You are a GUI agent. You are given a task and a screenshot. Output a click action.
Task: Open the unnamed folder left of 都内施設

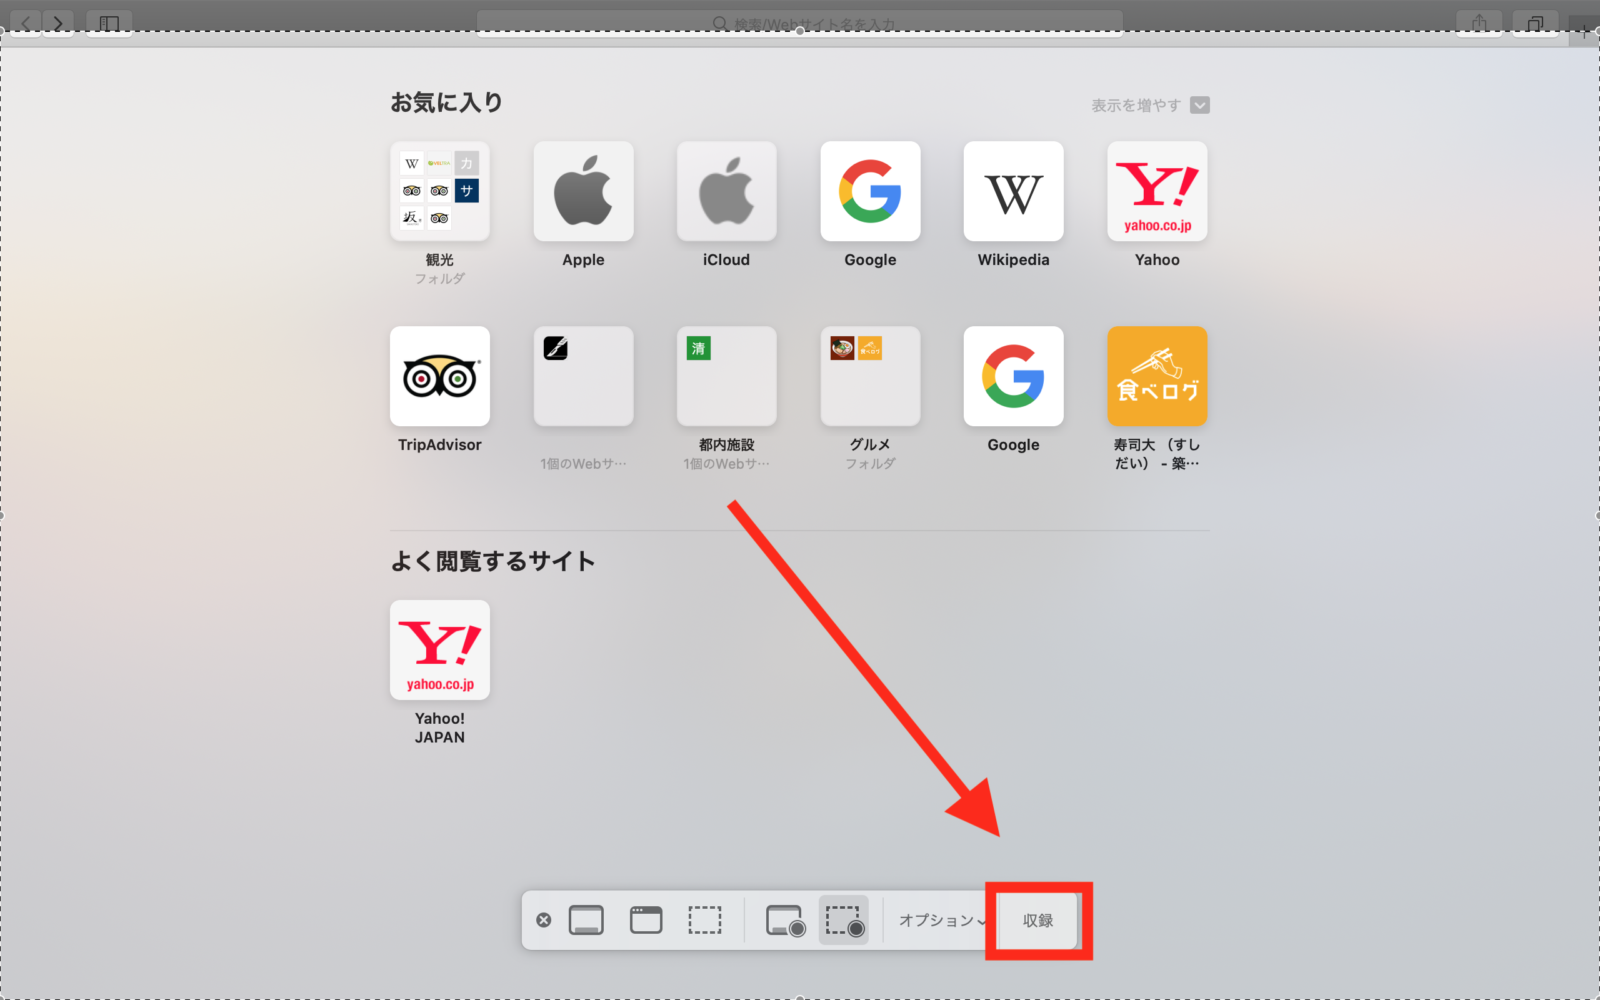(583, 376)
